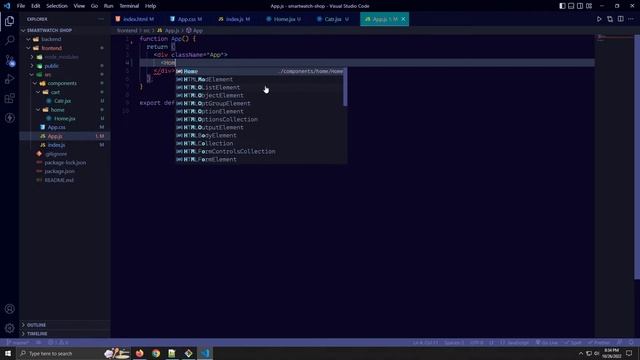Toggle the primary side bar layout icon
This screenshot has height=360, width=640.
(562, 6)
